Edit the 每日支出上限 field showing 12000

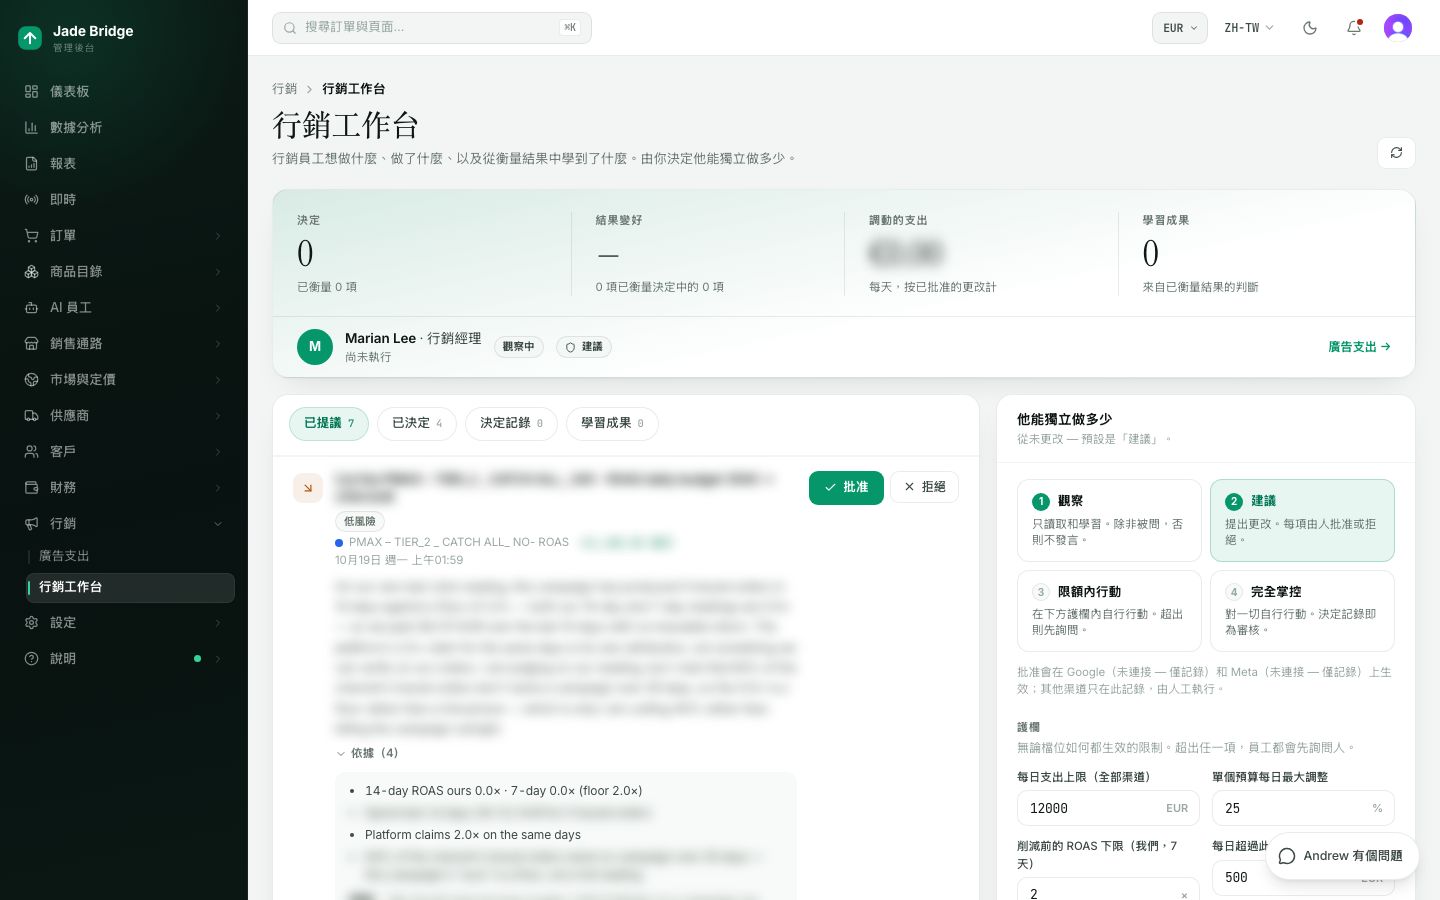(x=1108, y=808)
